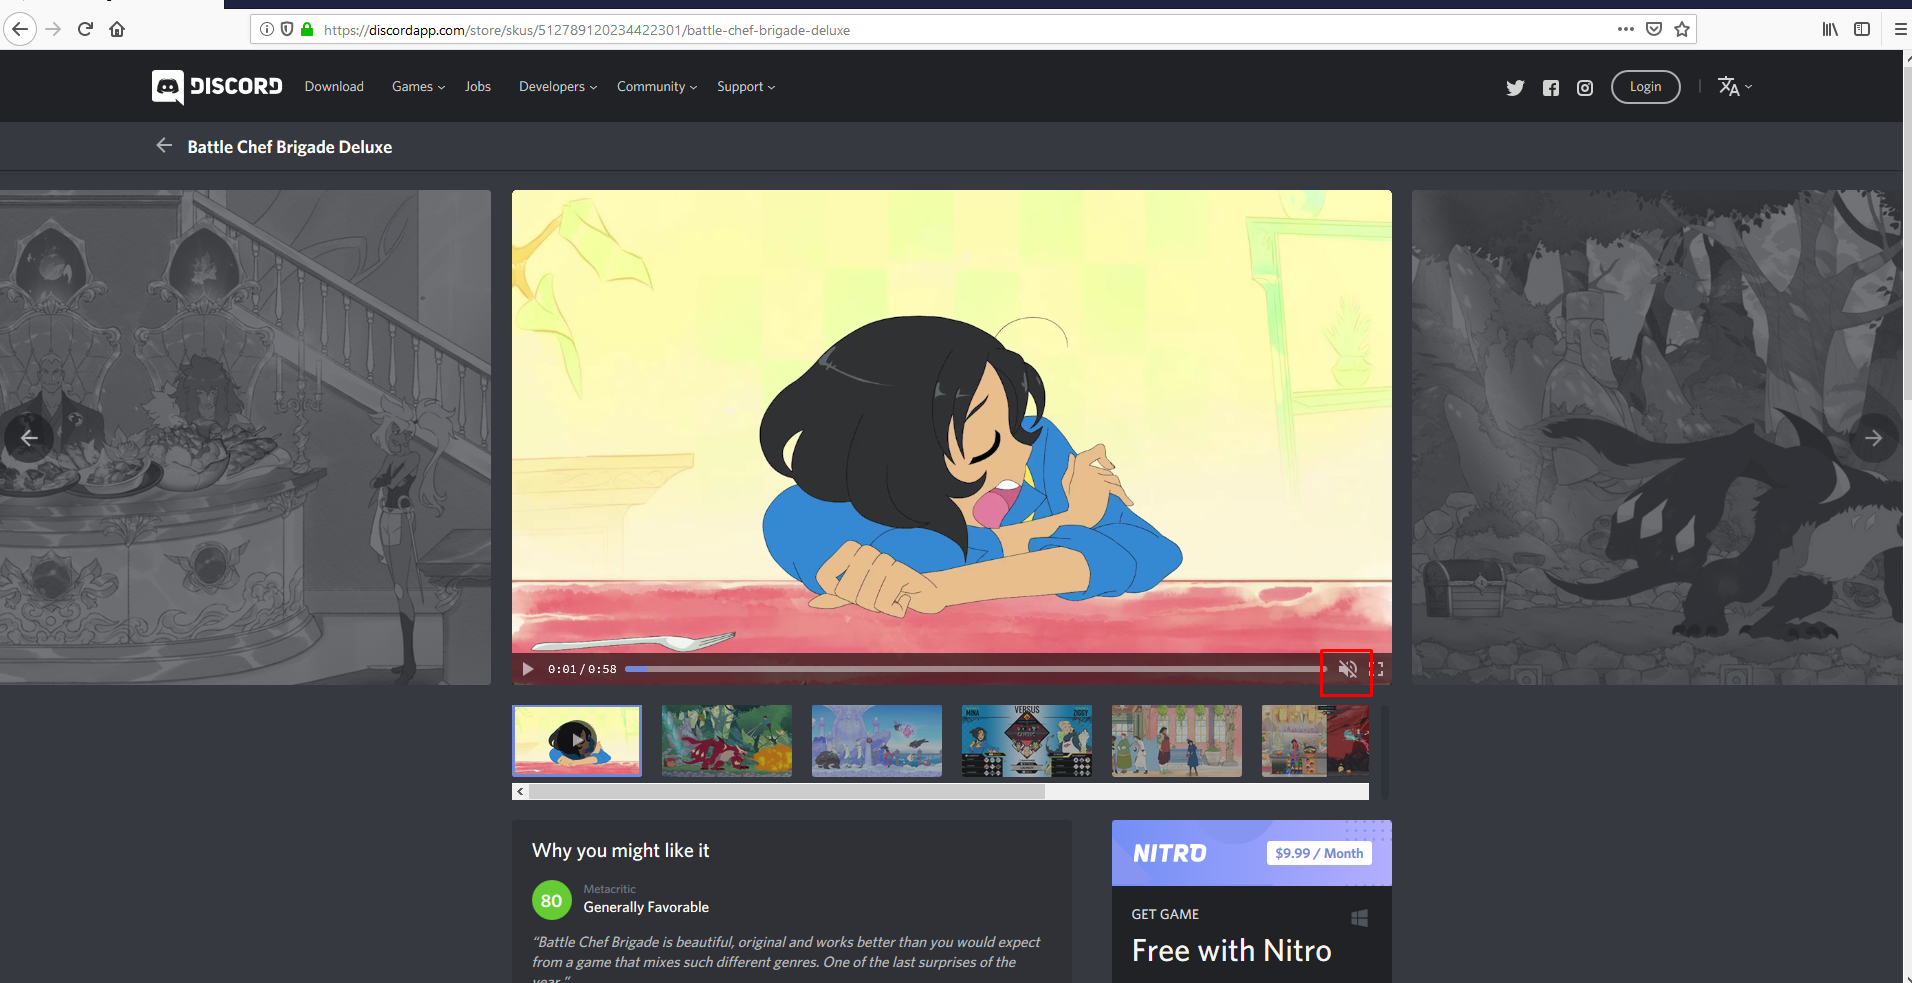Click the Windows platform icon near Get Game
The height and width of the screenshot is (983, 1912).
coord(1359,916)
